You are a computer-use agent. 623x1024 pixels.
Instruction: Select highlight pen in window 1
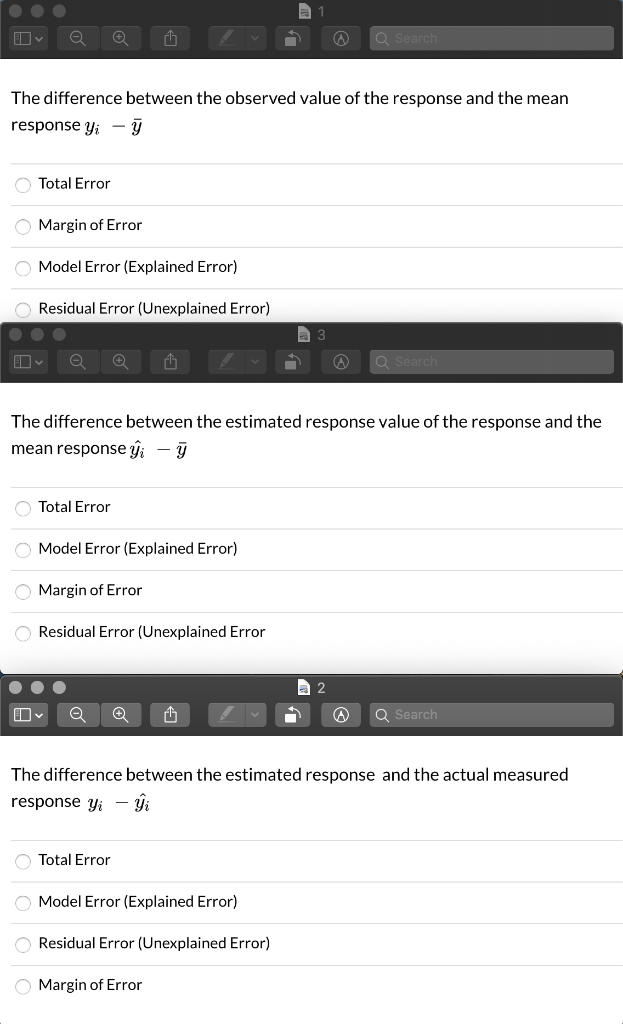226,39
